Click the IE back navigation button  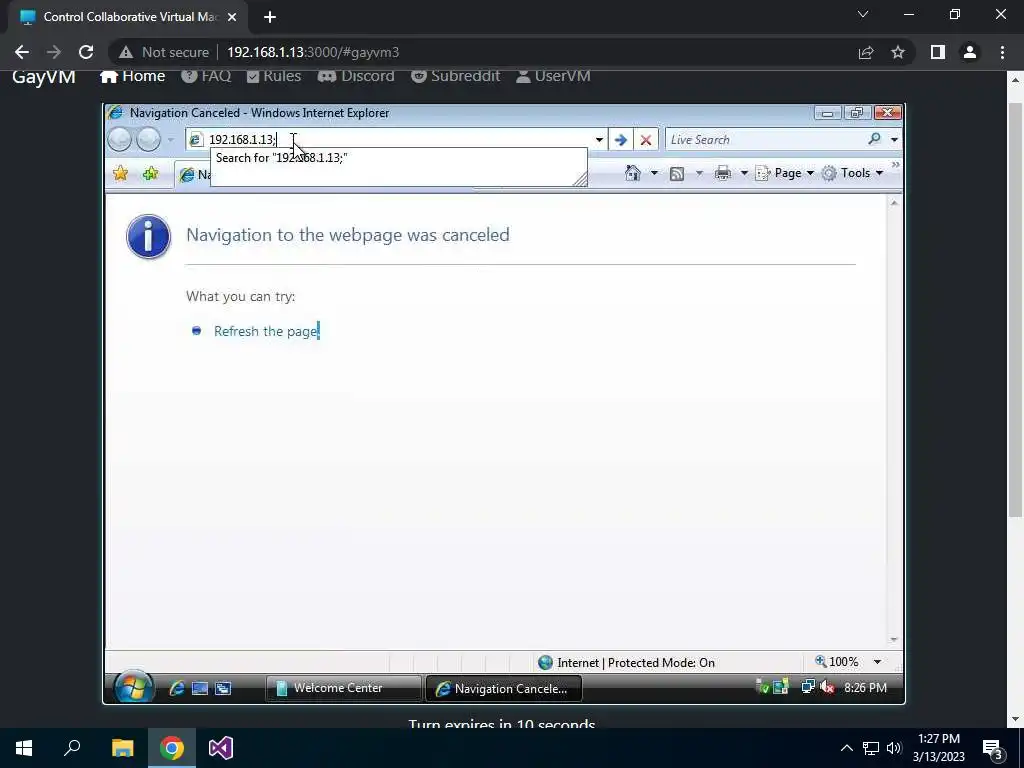pyautogui.click(x=120, y=139)
